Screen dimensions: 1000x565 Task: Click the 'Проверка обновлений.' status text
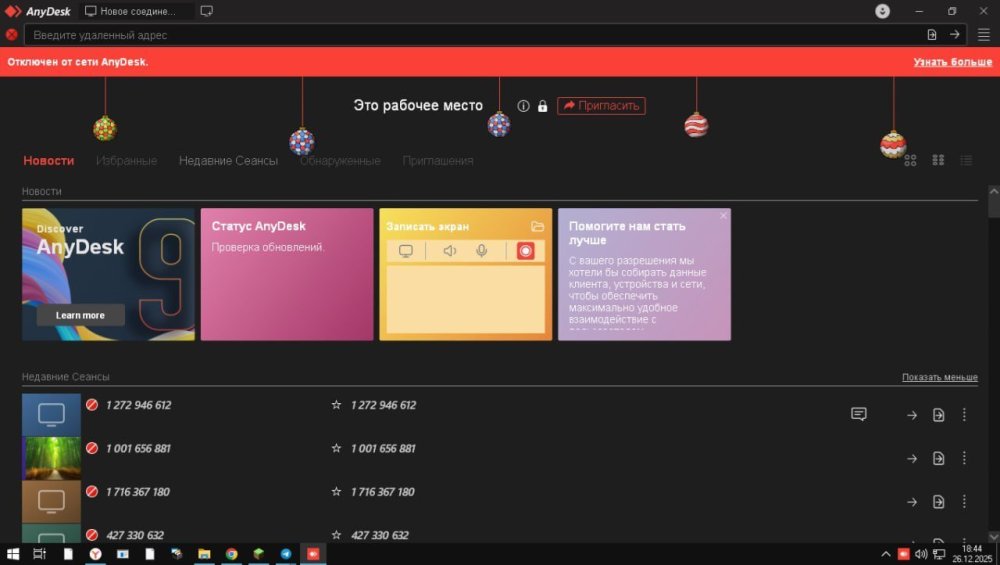point(268,247)
